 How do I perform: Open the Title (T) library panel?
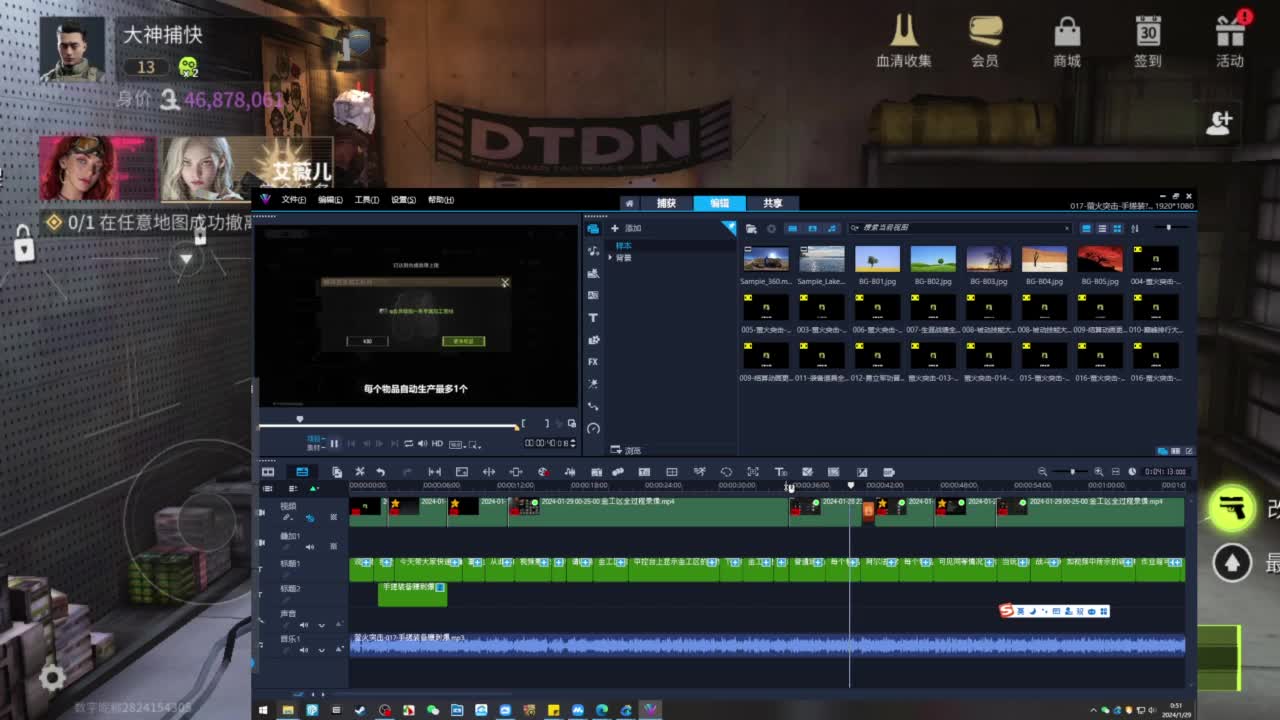[593, 317]
